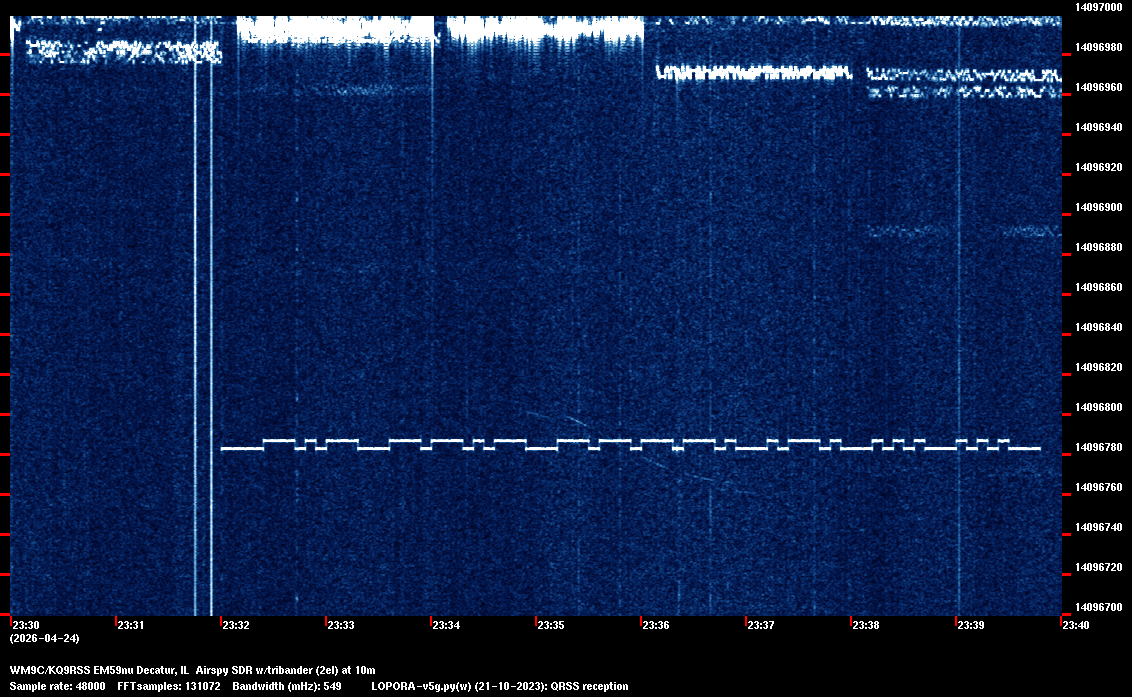This screenshot has width=1132, height=697.
Task: Click the stepped FSK signal trace near 14096780
Action: (630, 445)
